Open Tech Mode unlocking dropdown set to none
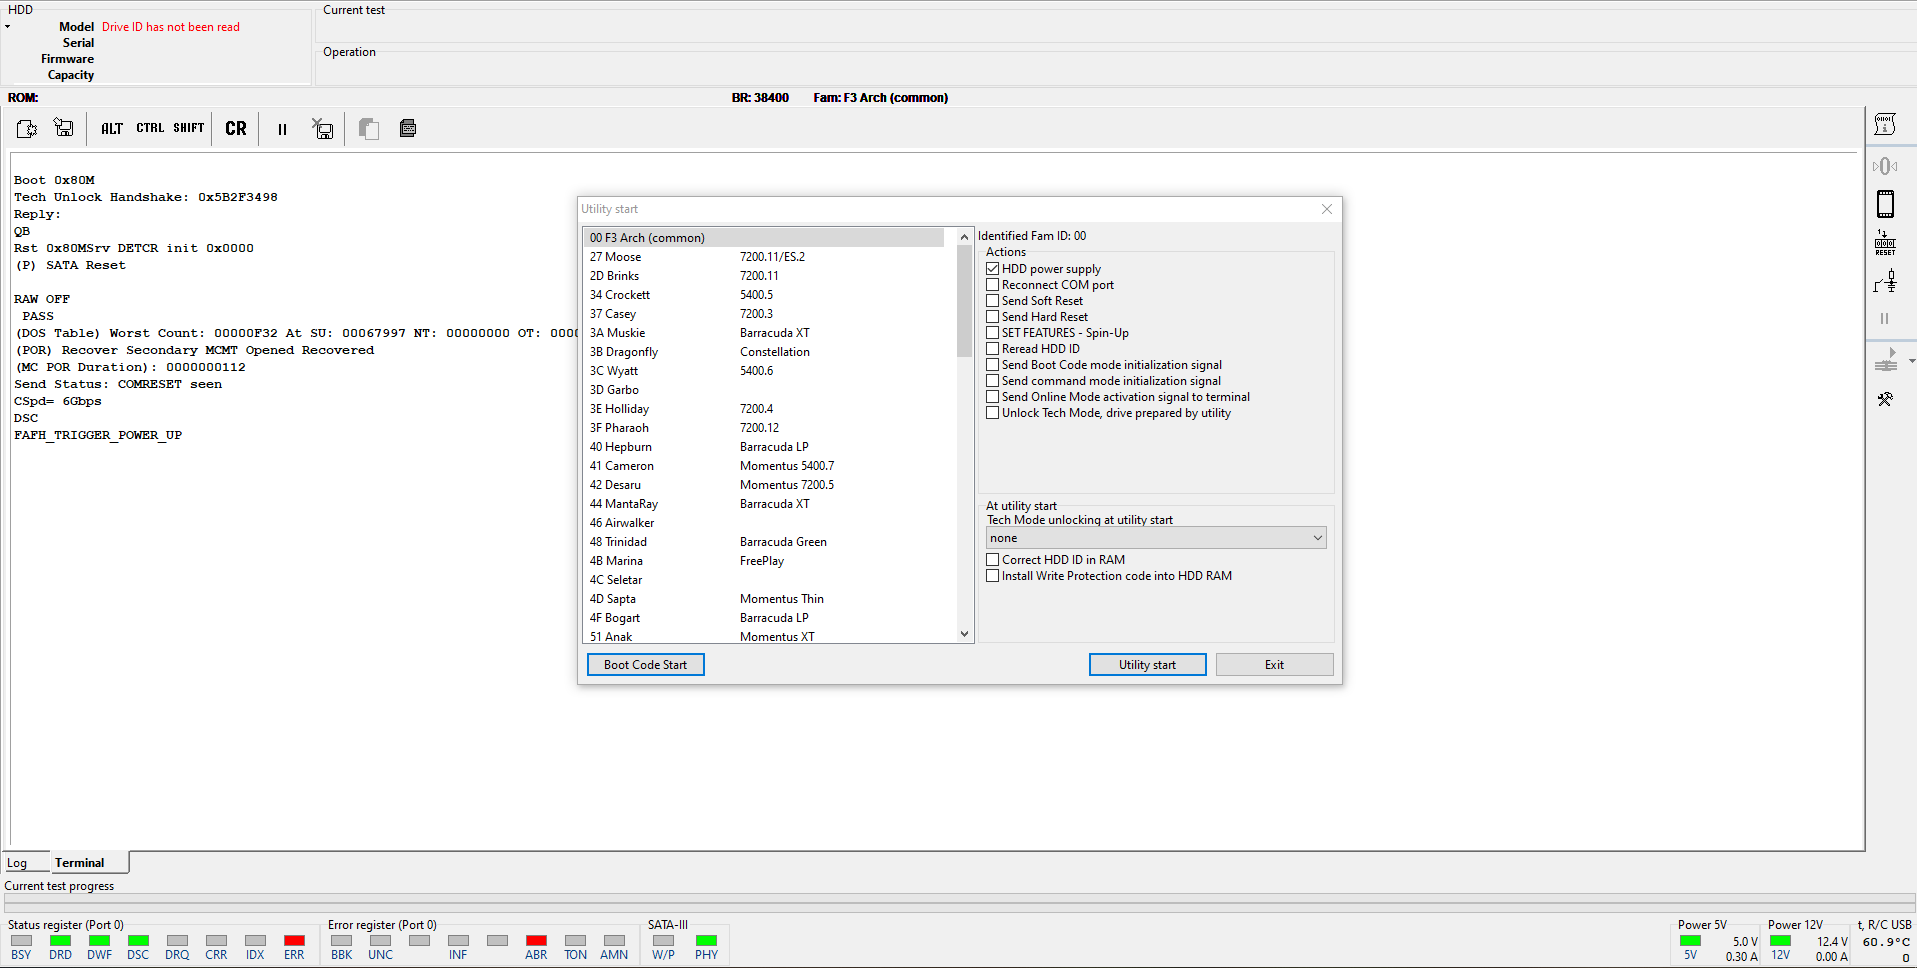 pos(1156,538)
